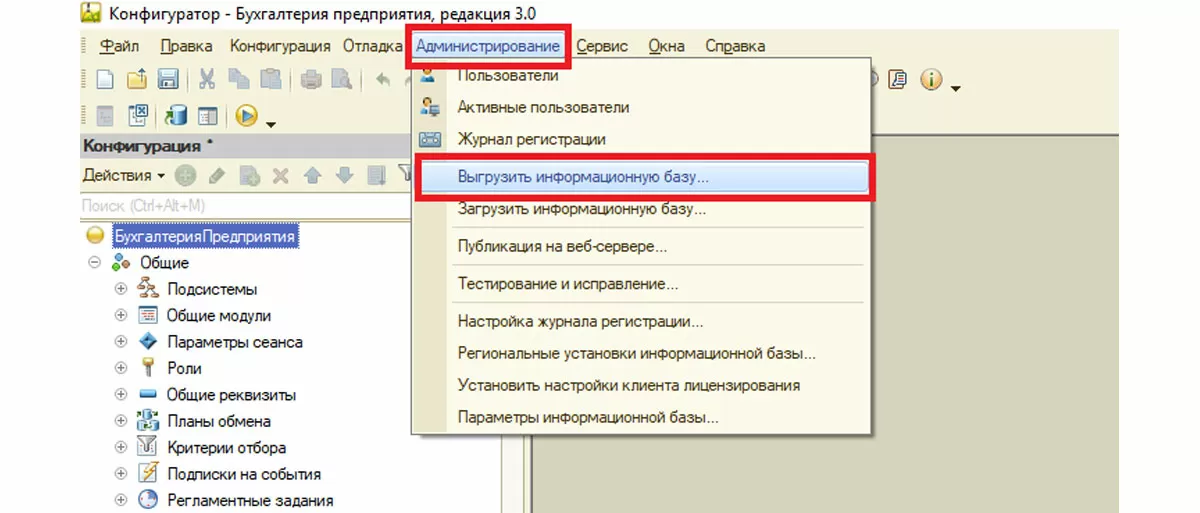Click the Print preview icon
This screenshot has width=1200, height=513.
(341, 80)
